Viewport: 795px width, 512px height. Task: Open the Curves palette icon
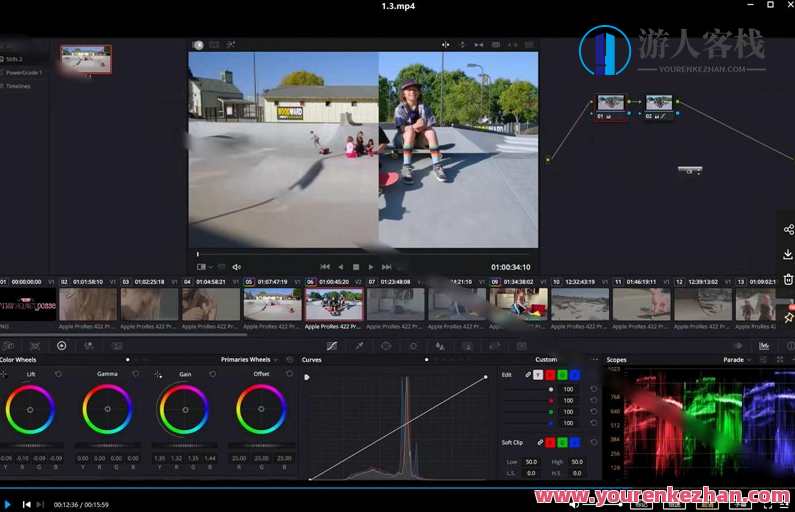click(x=332, y=346)
